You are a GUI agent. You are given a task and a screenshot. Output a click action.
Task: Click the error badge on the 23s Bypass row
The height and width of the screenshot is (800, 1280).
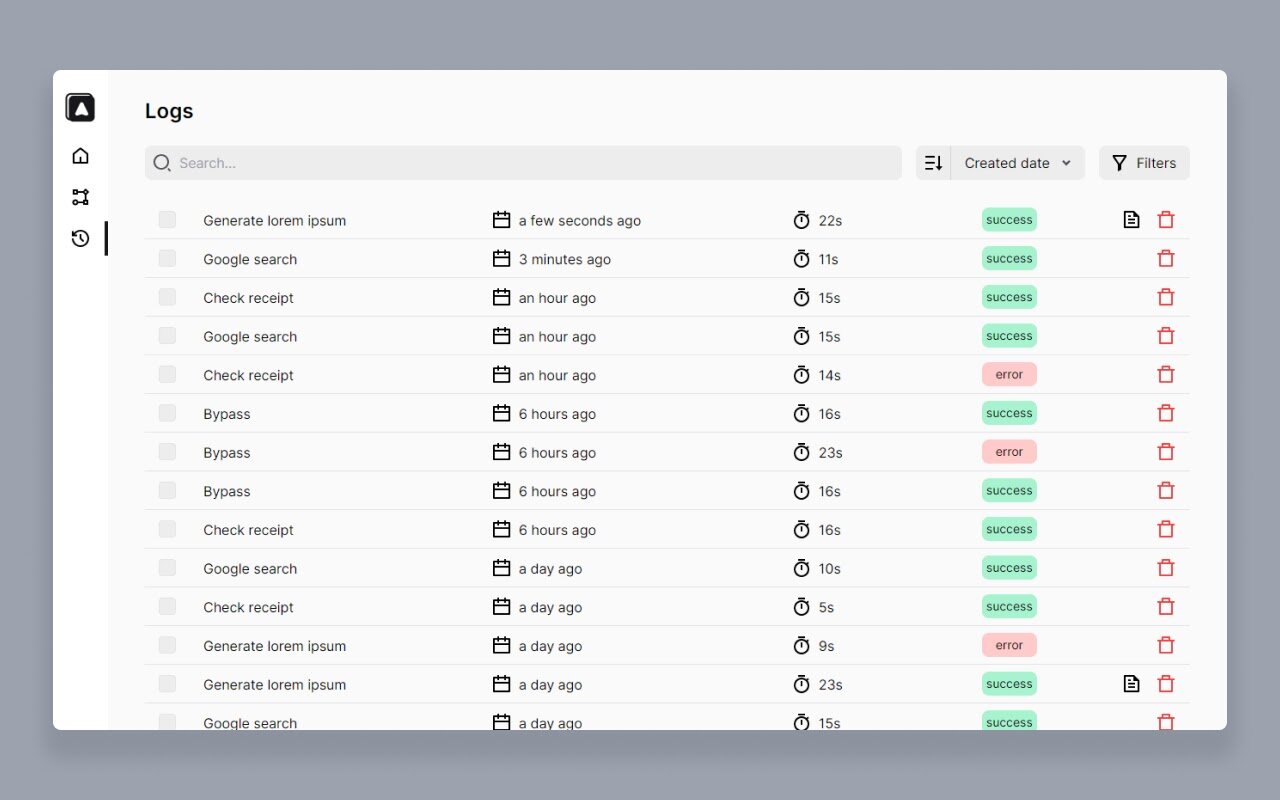click(x=1009, y=452)
